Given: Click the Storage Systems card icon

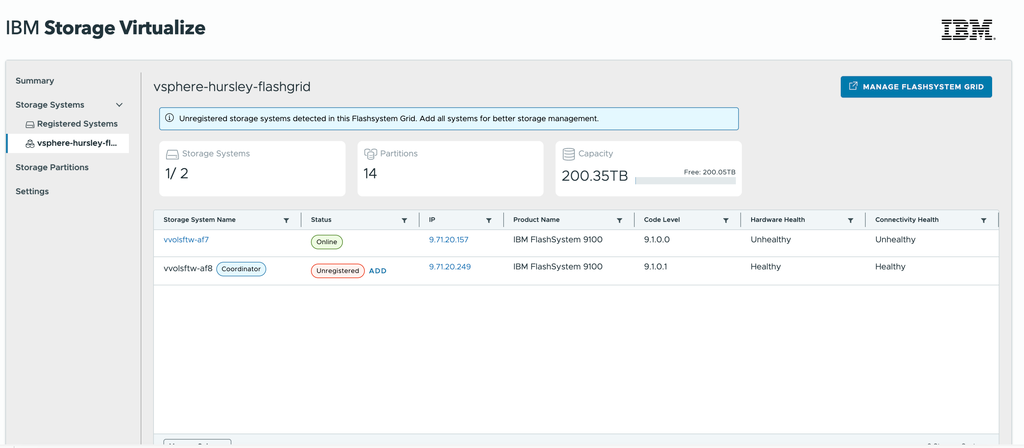Looking at the screenshot, I should click(x=172, y=154).
